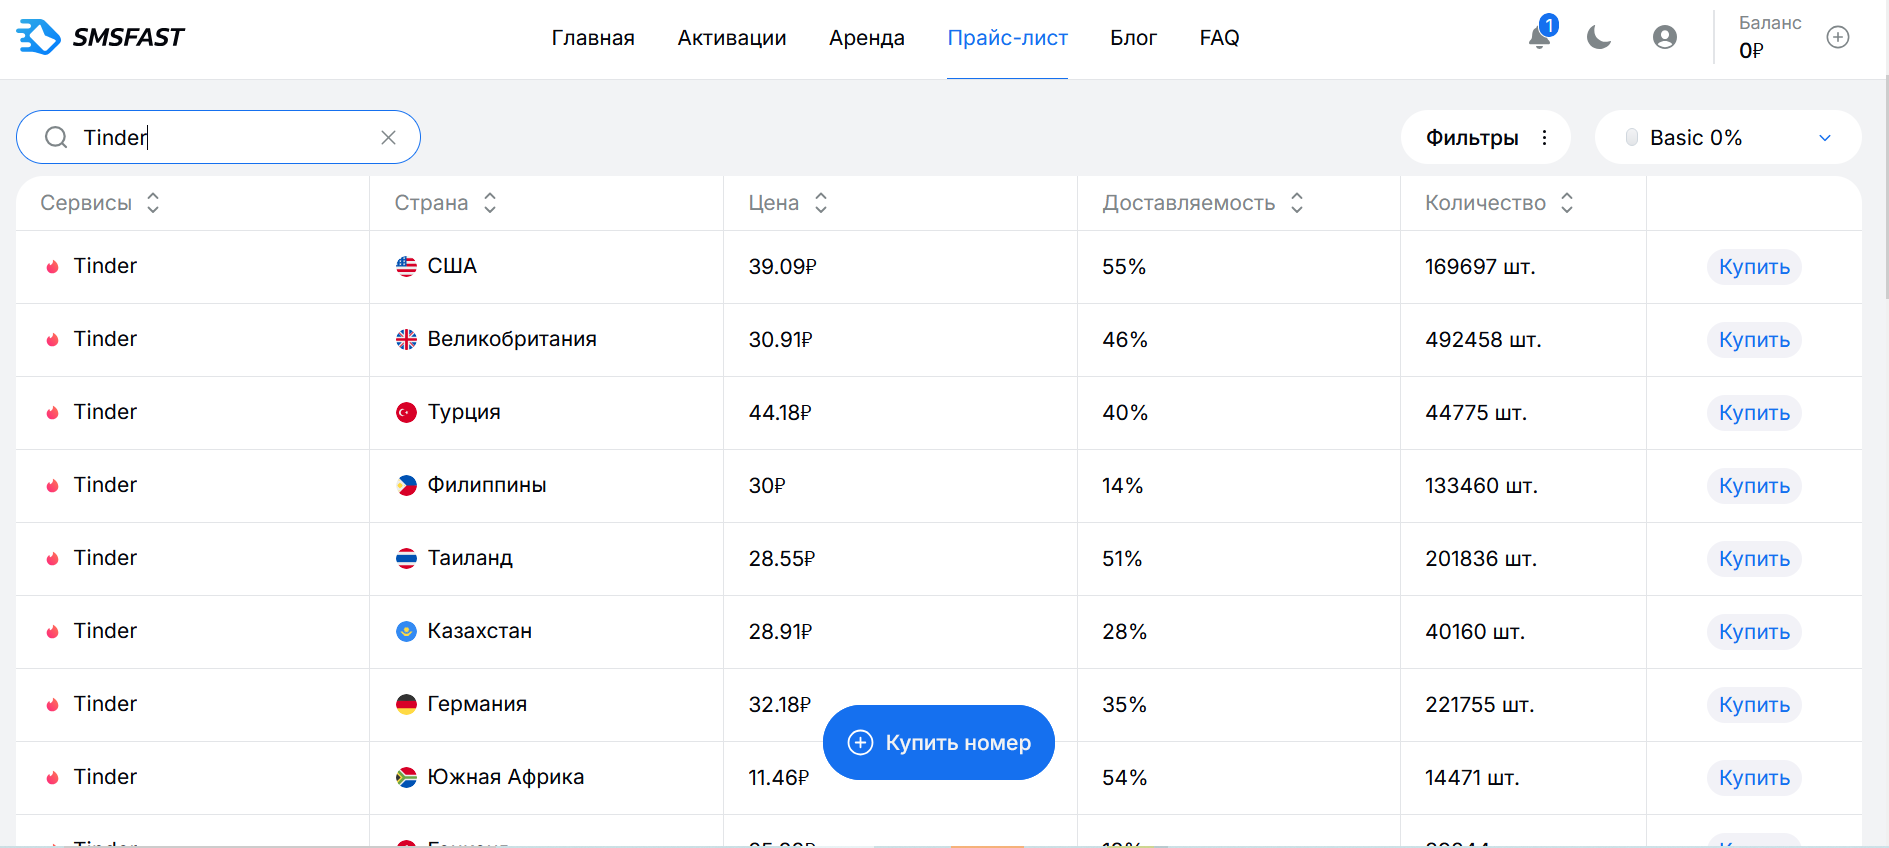Click the Казахстан country name

(480, 631)
